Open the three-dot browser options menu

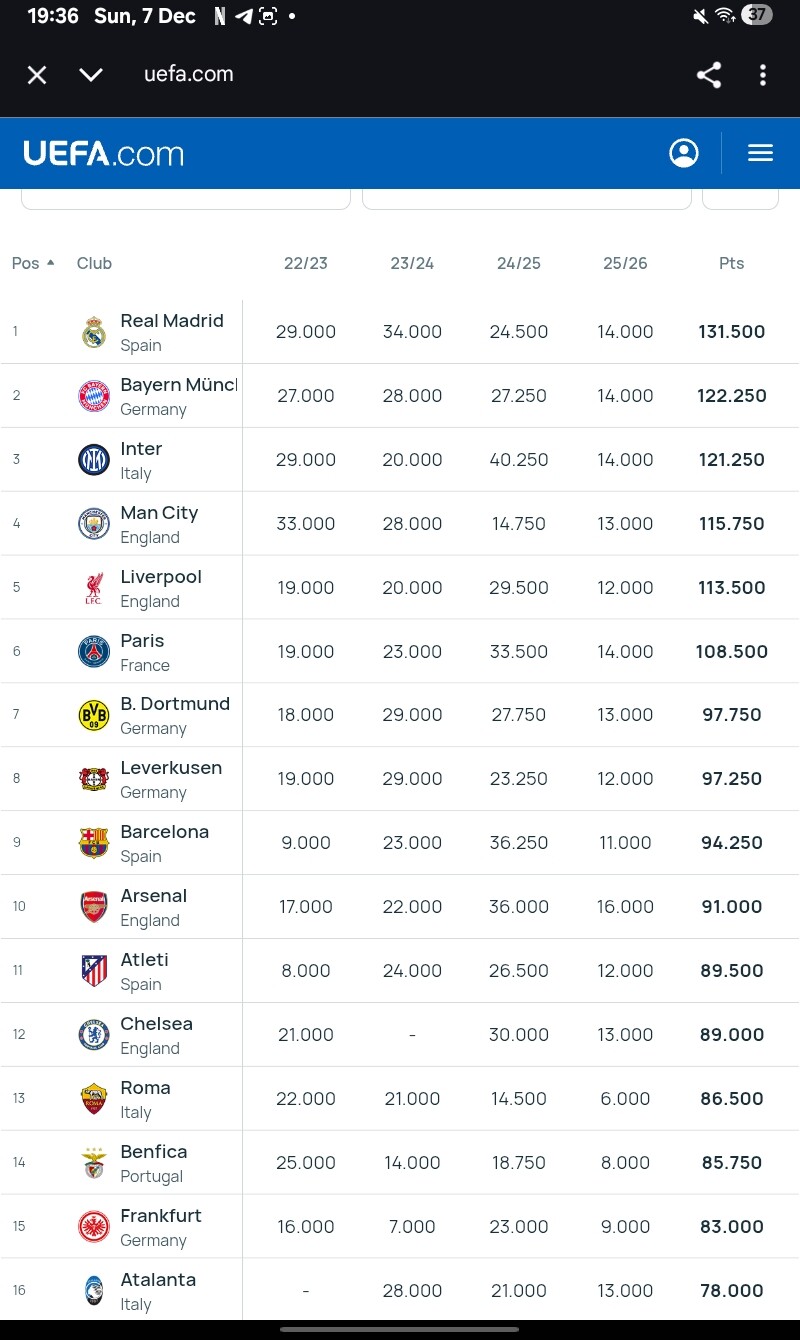pyautogui.click(x=763, y=75)
